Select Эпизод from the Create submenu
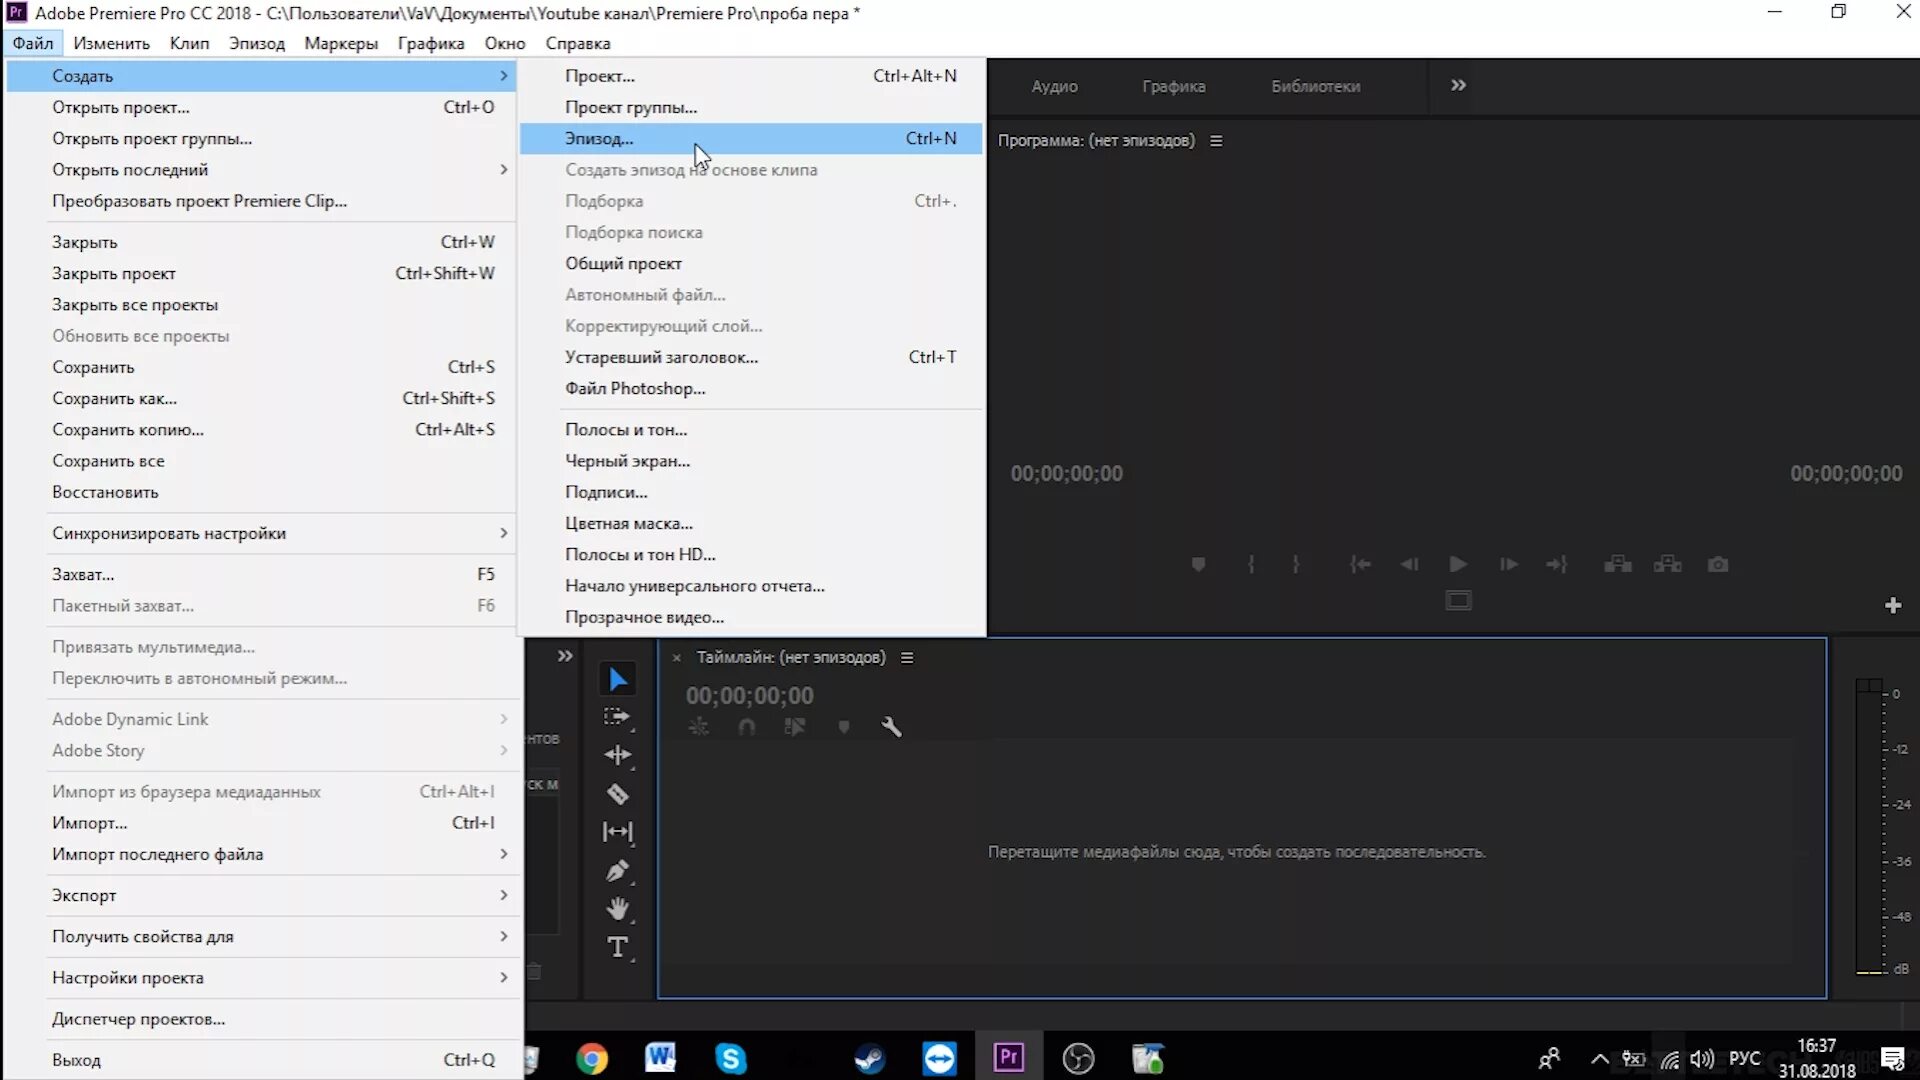Image resolution: width=1920 pixels, height=1080 pixels. 599,137
